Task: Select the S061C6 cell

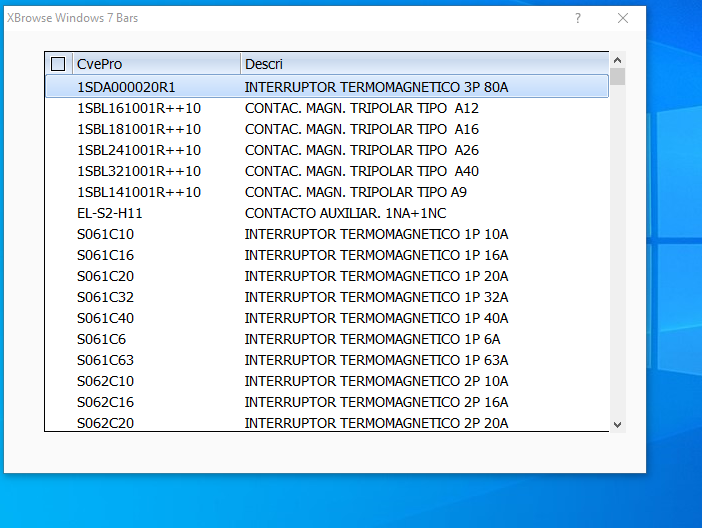Action: (x=101, y=339)
